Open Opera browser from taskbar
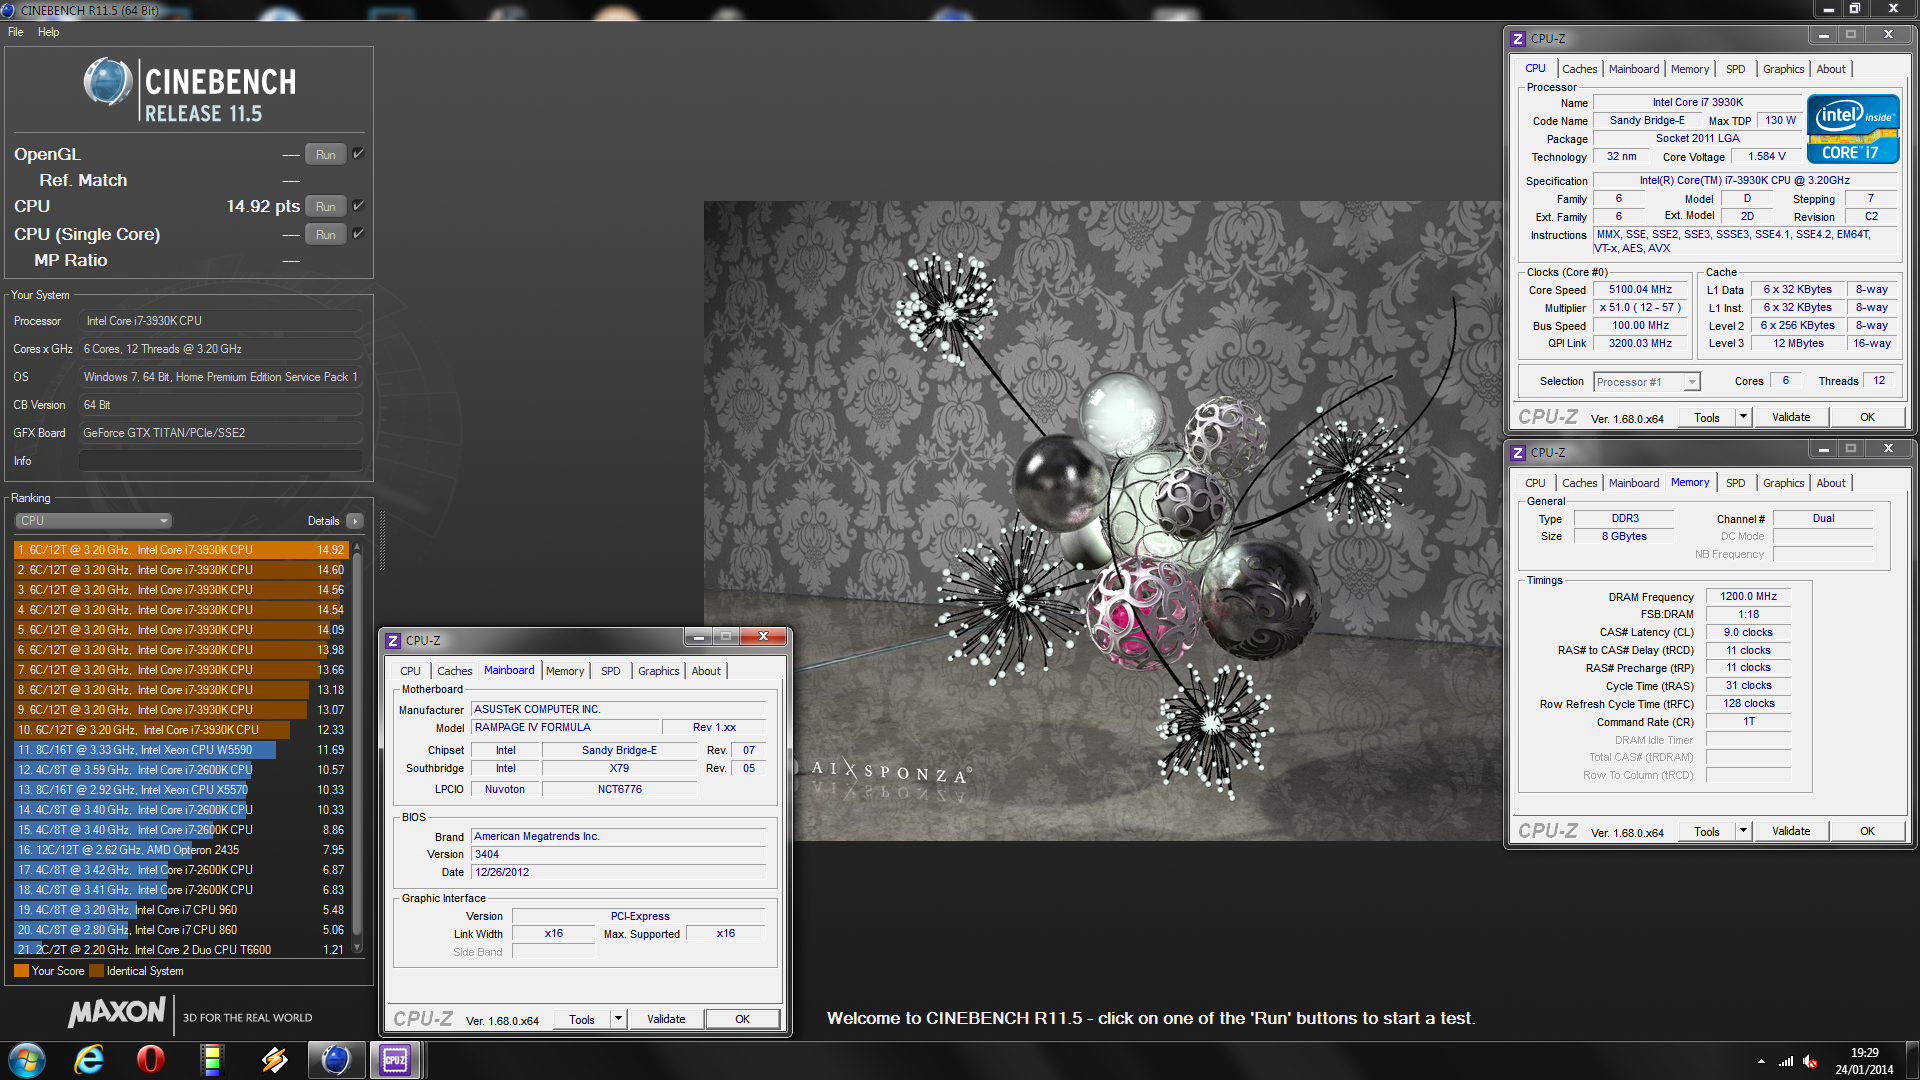The width and height of the screenshot is (1920, 1080). pos(151,1060)
